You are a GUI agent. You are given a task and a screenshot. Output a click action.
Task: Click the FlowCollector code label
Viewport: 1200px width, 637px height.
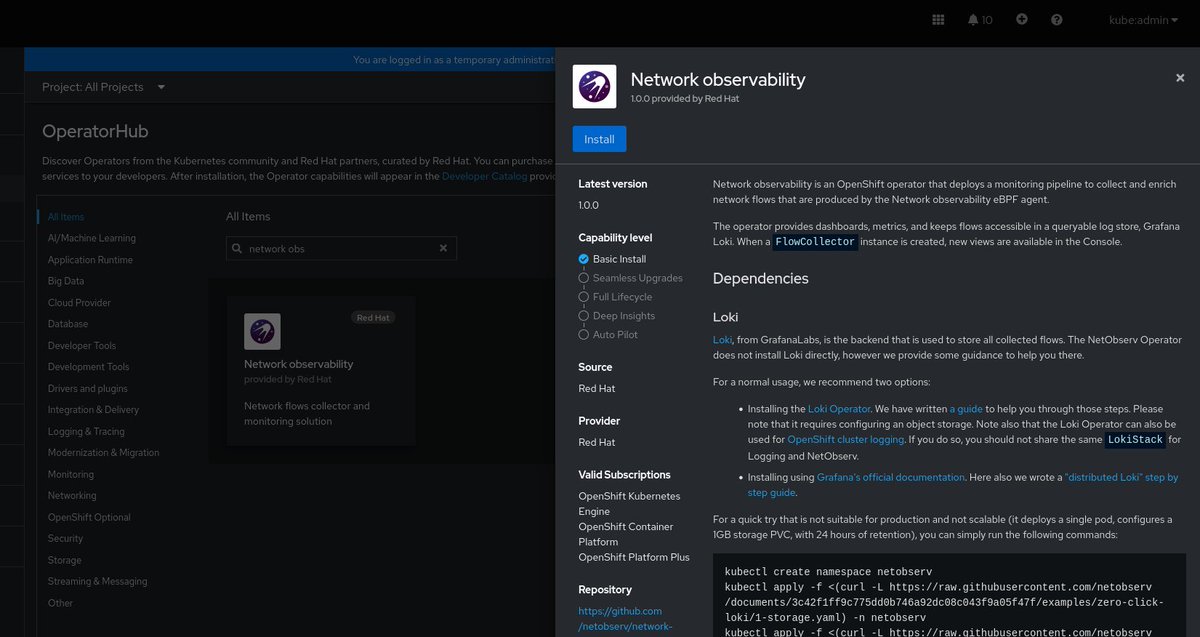tap(815, 242)
